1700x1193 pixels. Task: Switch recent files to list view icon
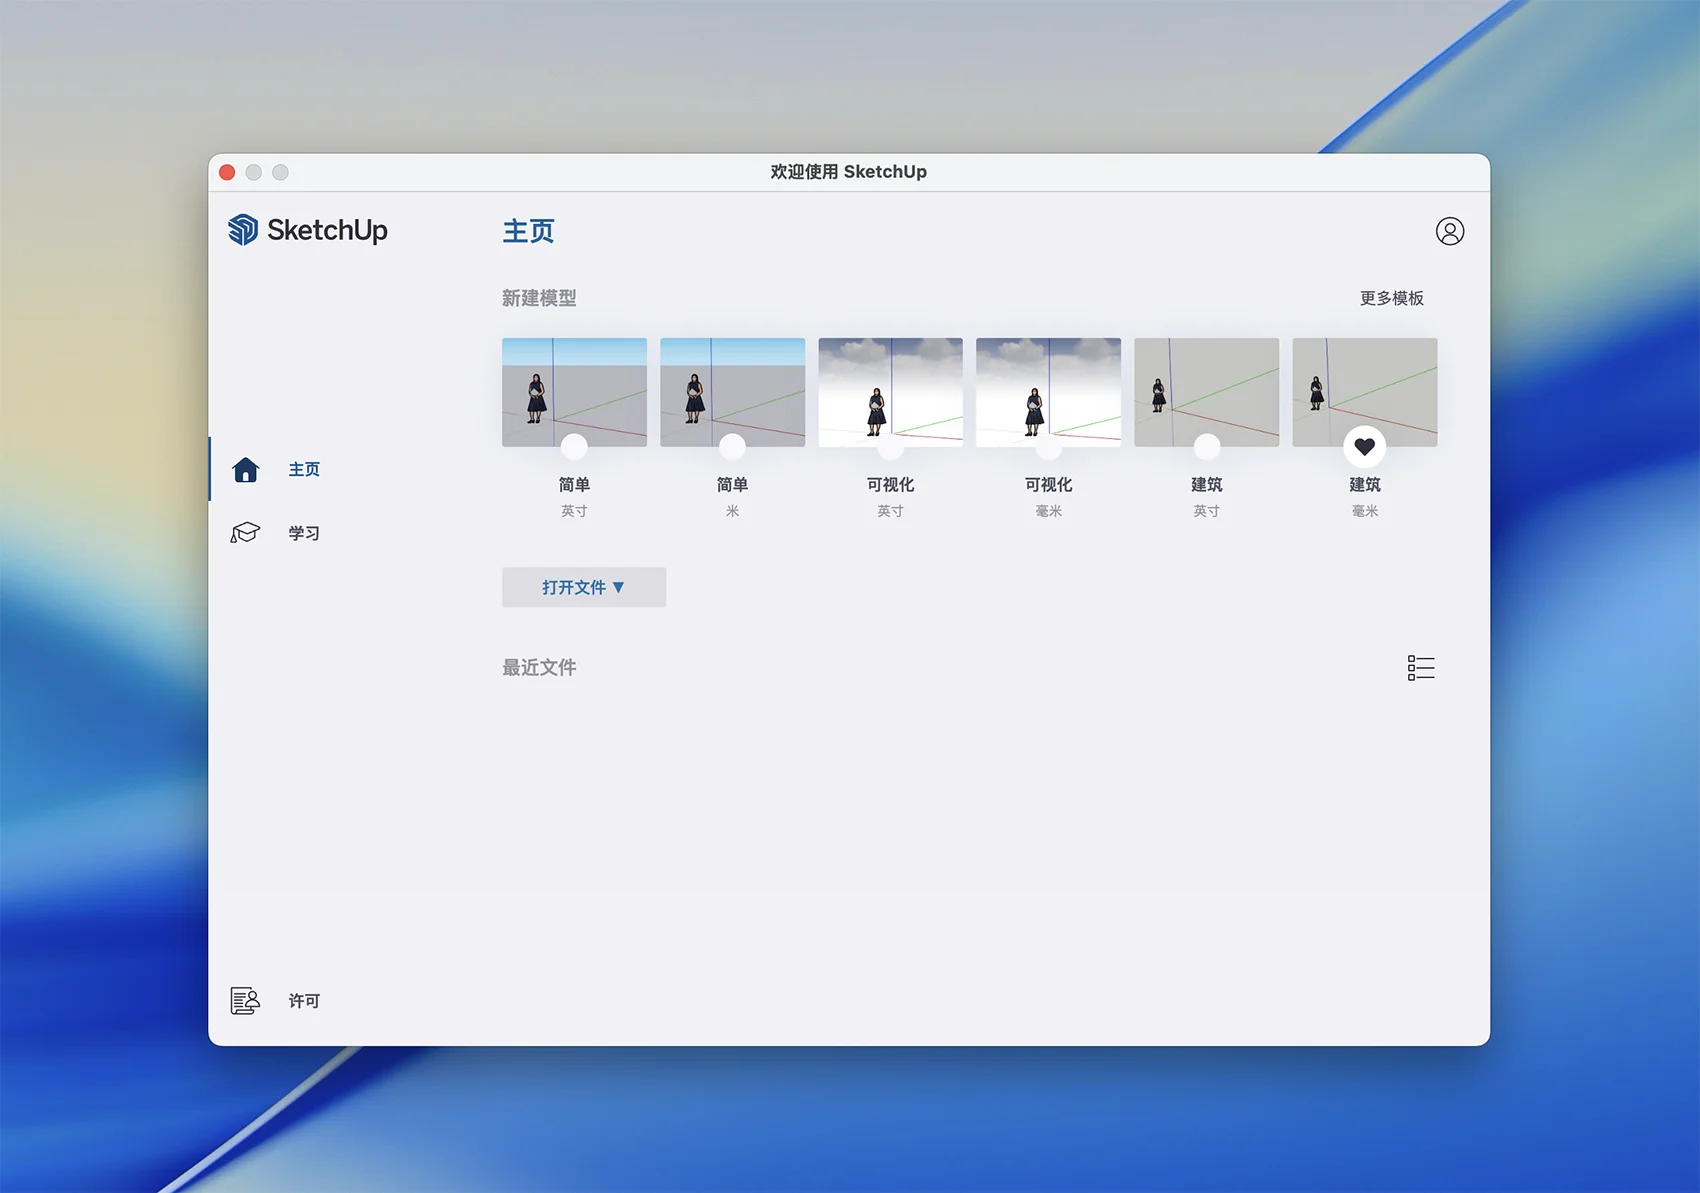(1420, 668)
